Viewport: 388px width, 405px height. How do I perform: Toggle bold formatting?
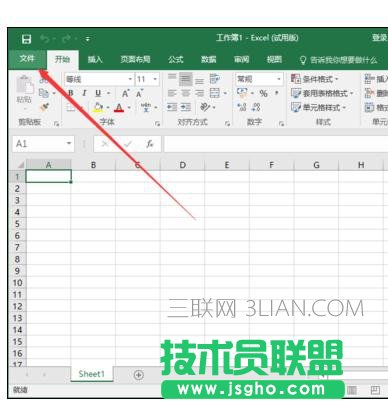click(x=71, y=93)
